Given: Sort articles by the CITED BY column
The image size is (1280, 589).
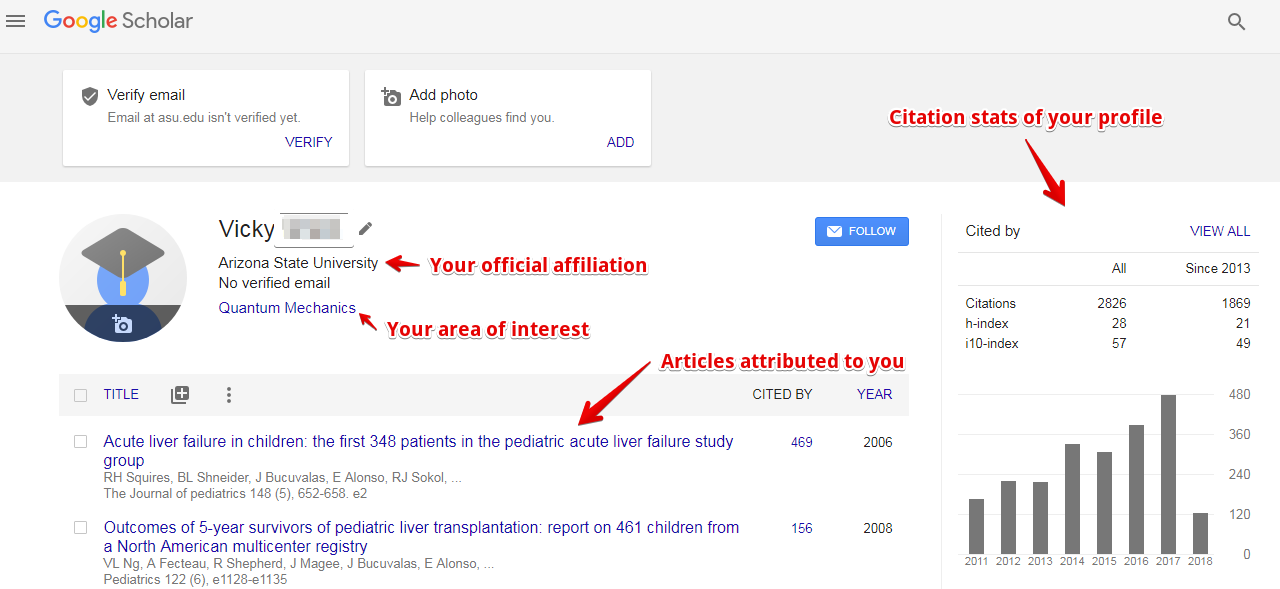Looking at the screenshot, I should click(782, 394).
